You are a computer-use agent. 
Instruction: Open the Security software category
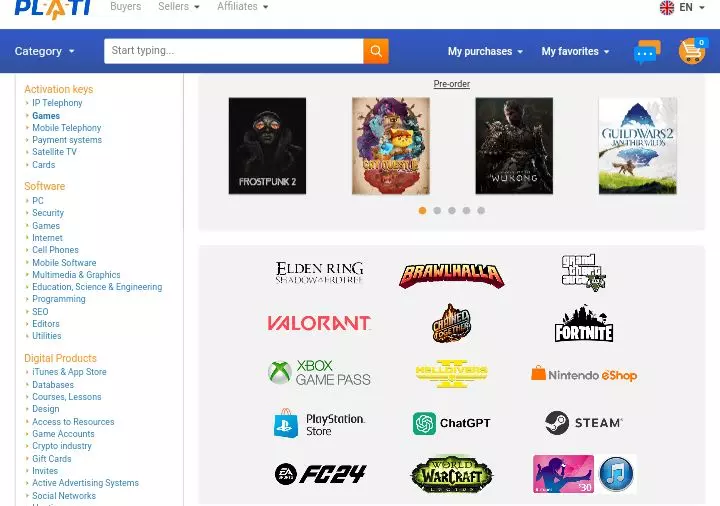(x=48, y=213)
